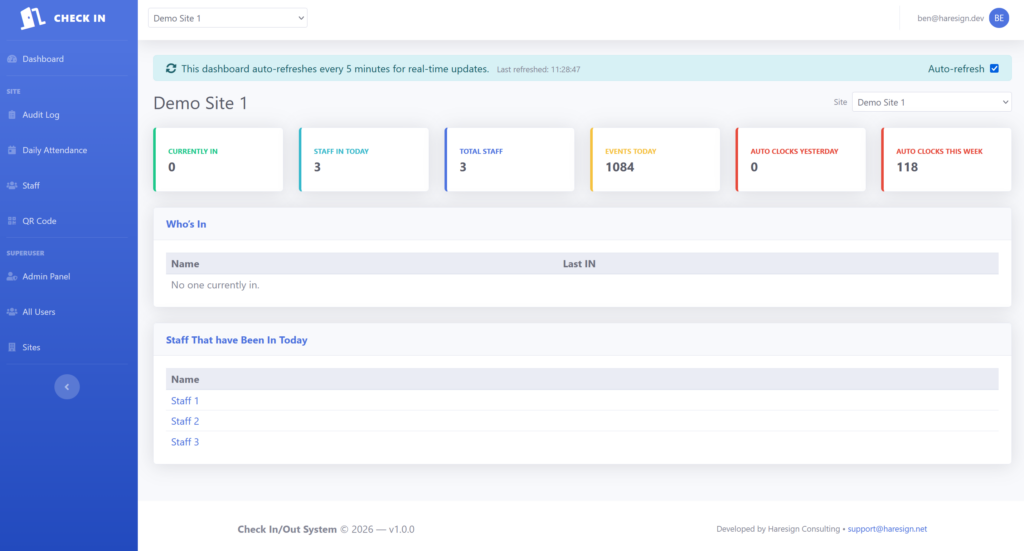Open All Users menu item
The image size is (1024, 551).
39,312
